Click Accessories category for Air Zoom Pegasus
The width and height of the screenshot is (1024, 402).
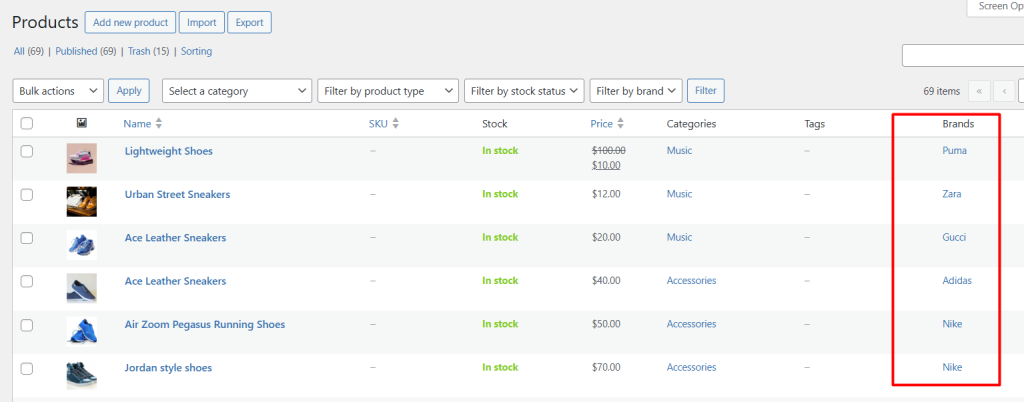coord(692,324)
